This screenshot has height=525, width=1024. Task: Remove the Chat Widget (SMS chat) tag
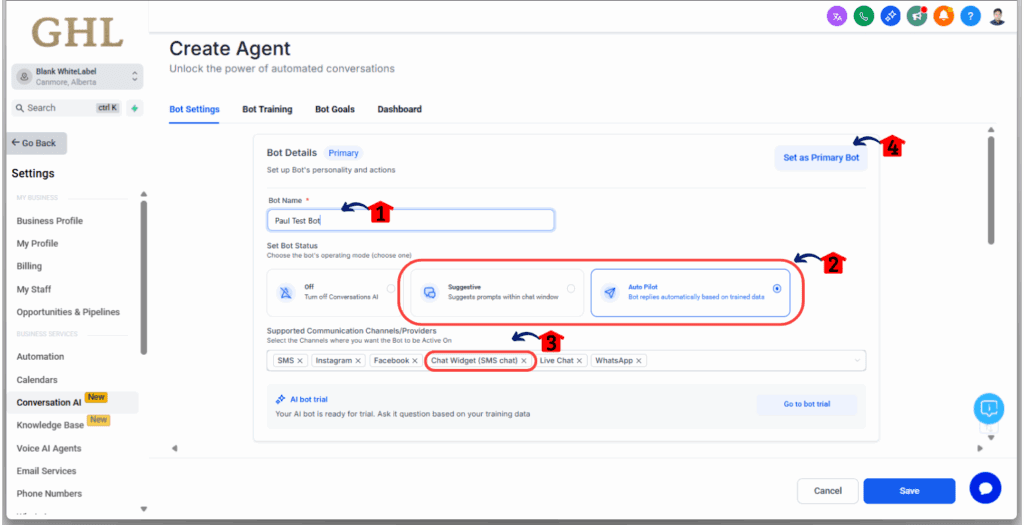pyautogui.click(x=524, y=360)
